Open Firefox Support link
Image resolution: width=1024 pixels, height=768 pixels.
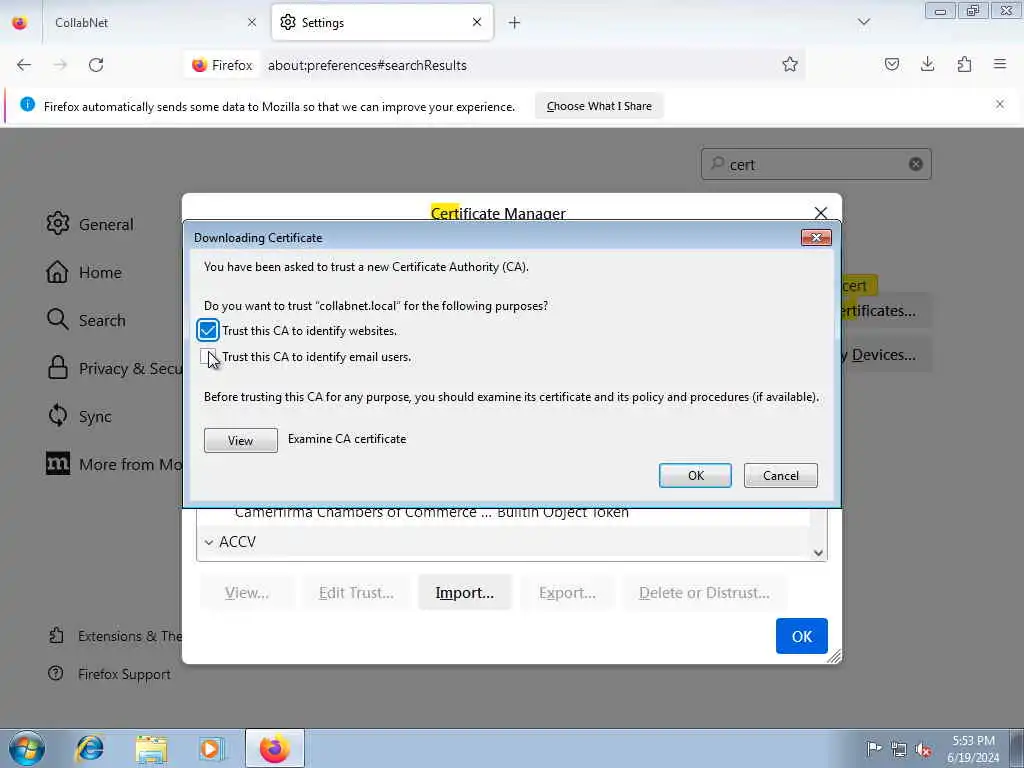tap(110, 674)
